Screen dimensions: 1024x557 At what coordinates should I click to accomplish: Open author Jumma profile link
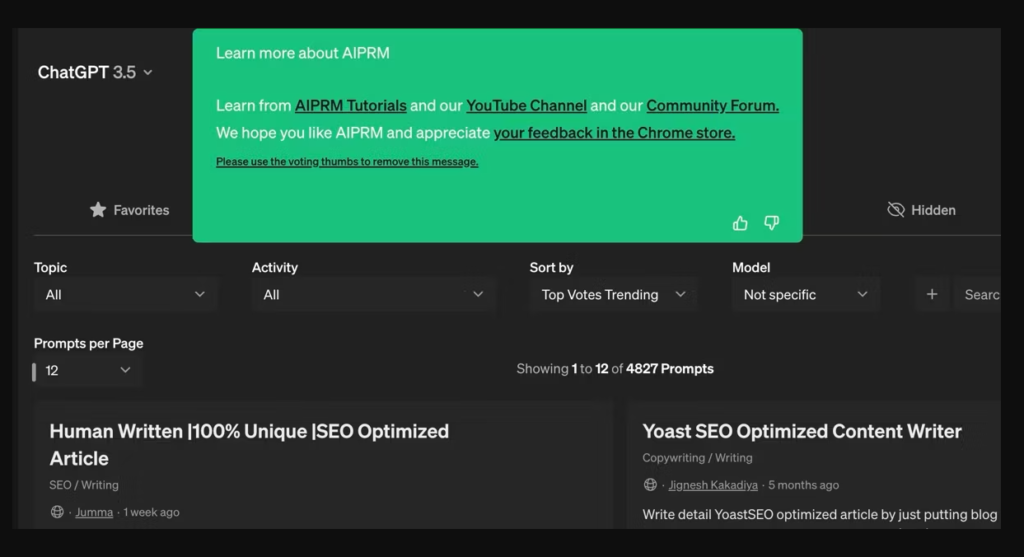tap(94, 512)
